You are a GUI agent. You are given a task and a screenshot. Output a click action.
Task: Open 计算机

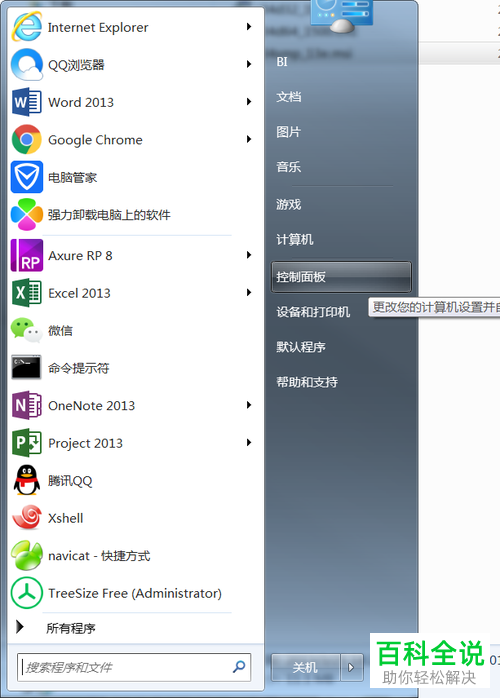coord(295,239)
